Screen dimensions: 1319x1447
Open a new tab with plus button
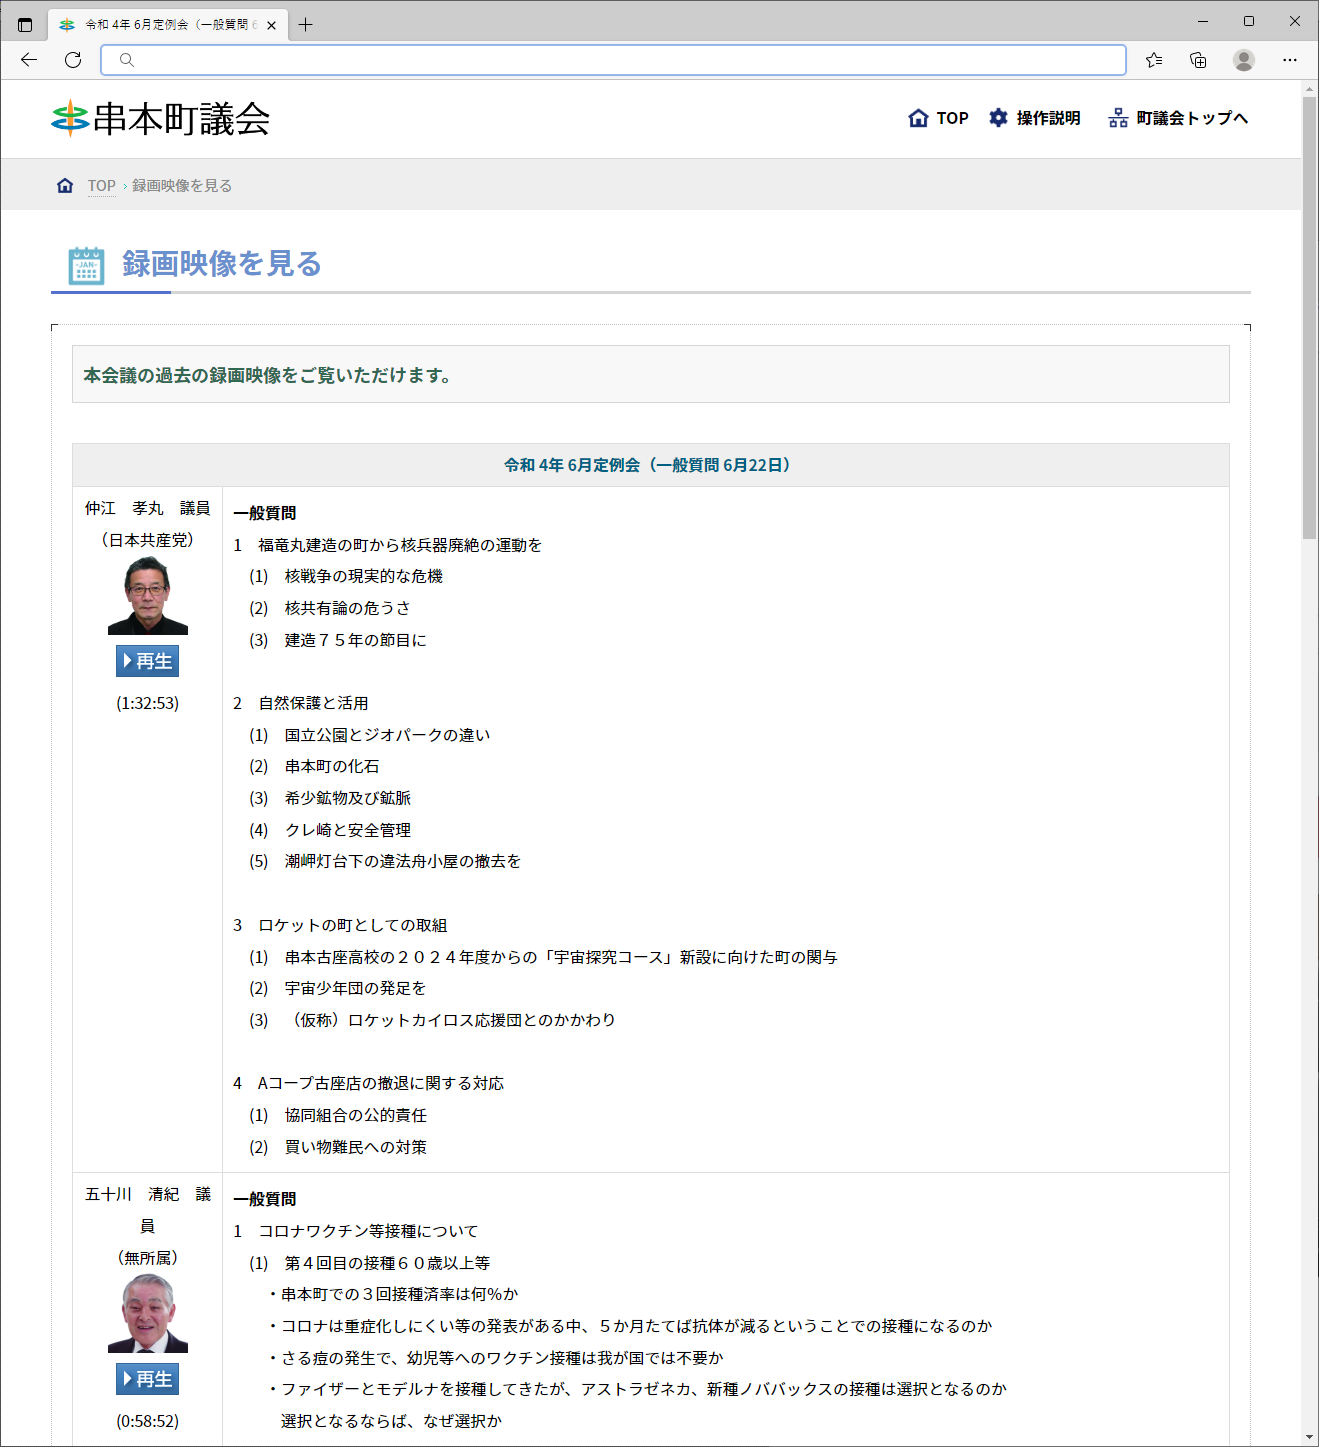[x=306, y=25]
